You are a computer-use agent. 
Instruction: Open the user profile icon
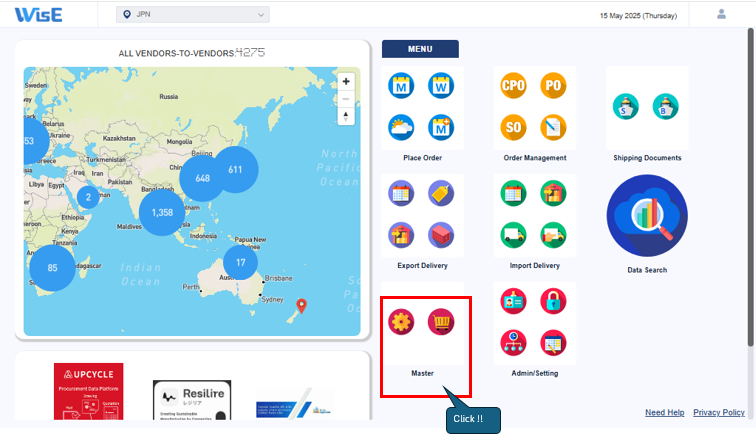click(721, 14)
